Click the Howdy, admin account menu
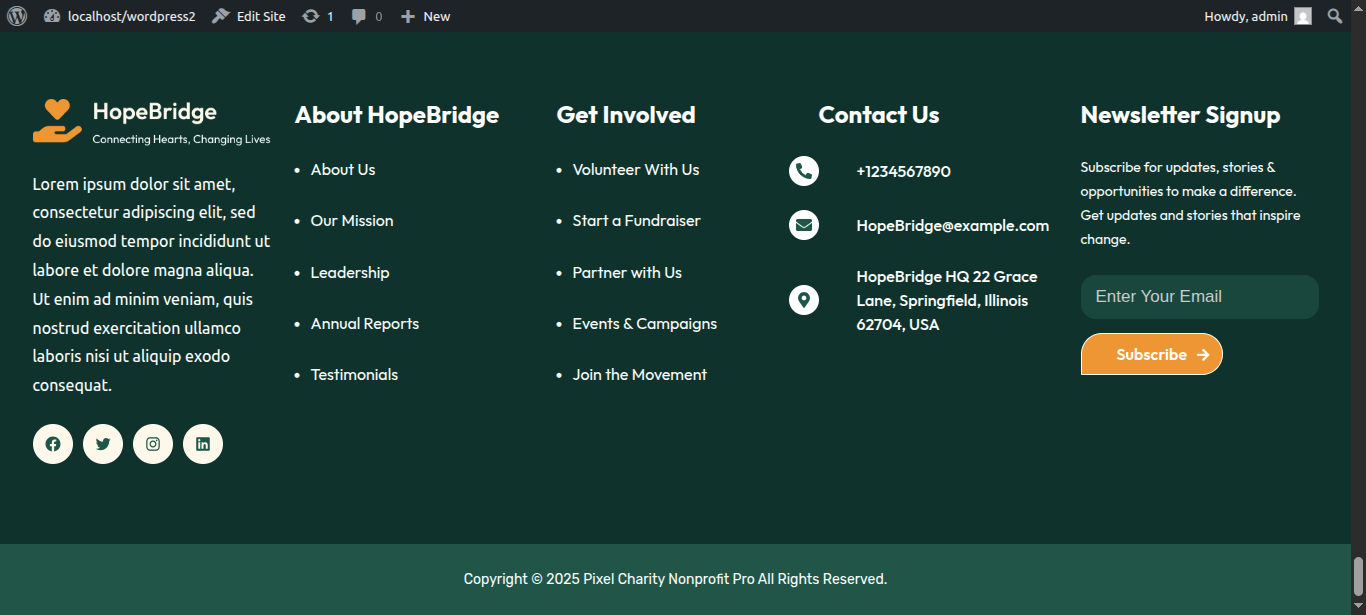The image size is (1366, 615). (1257, 16)
